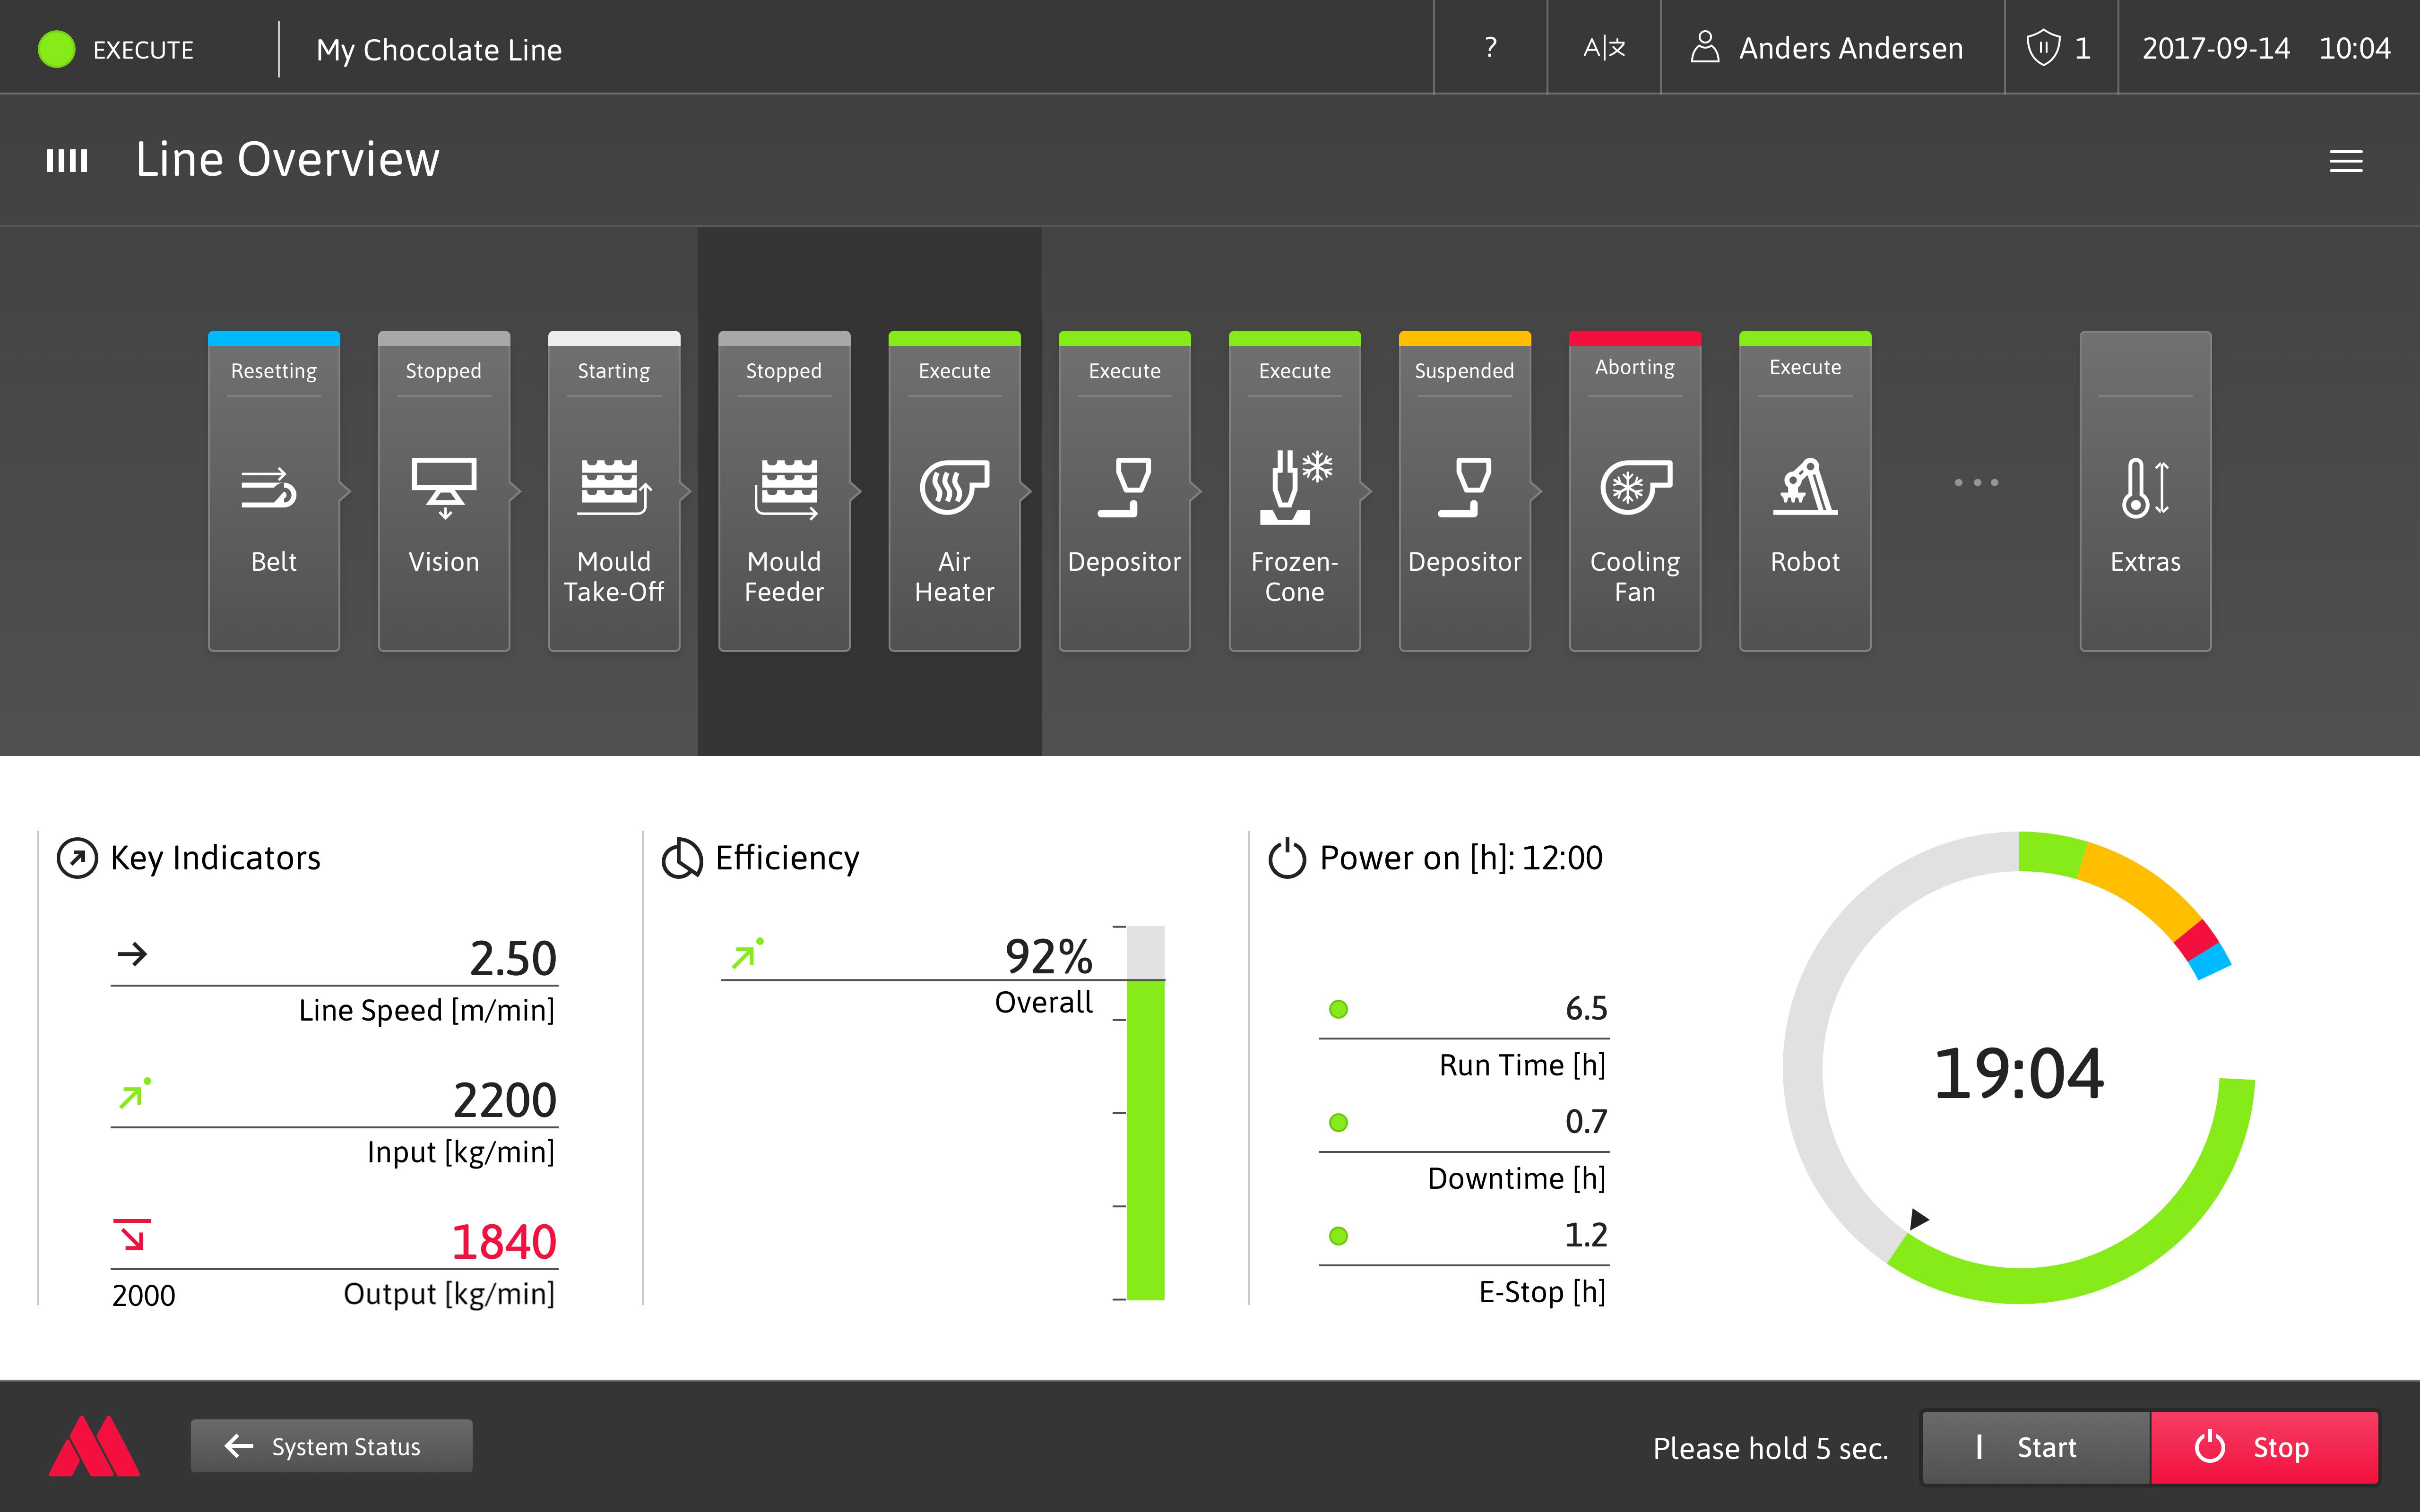The height and width of the screenshot is (1512, 2420).
Task: Click the Run Time status dot
Action: [x=1337, y=1009]
